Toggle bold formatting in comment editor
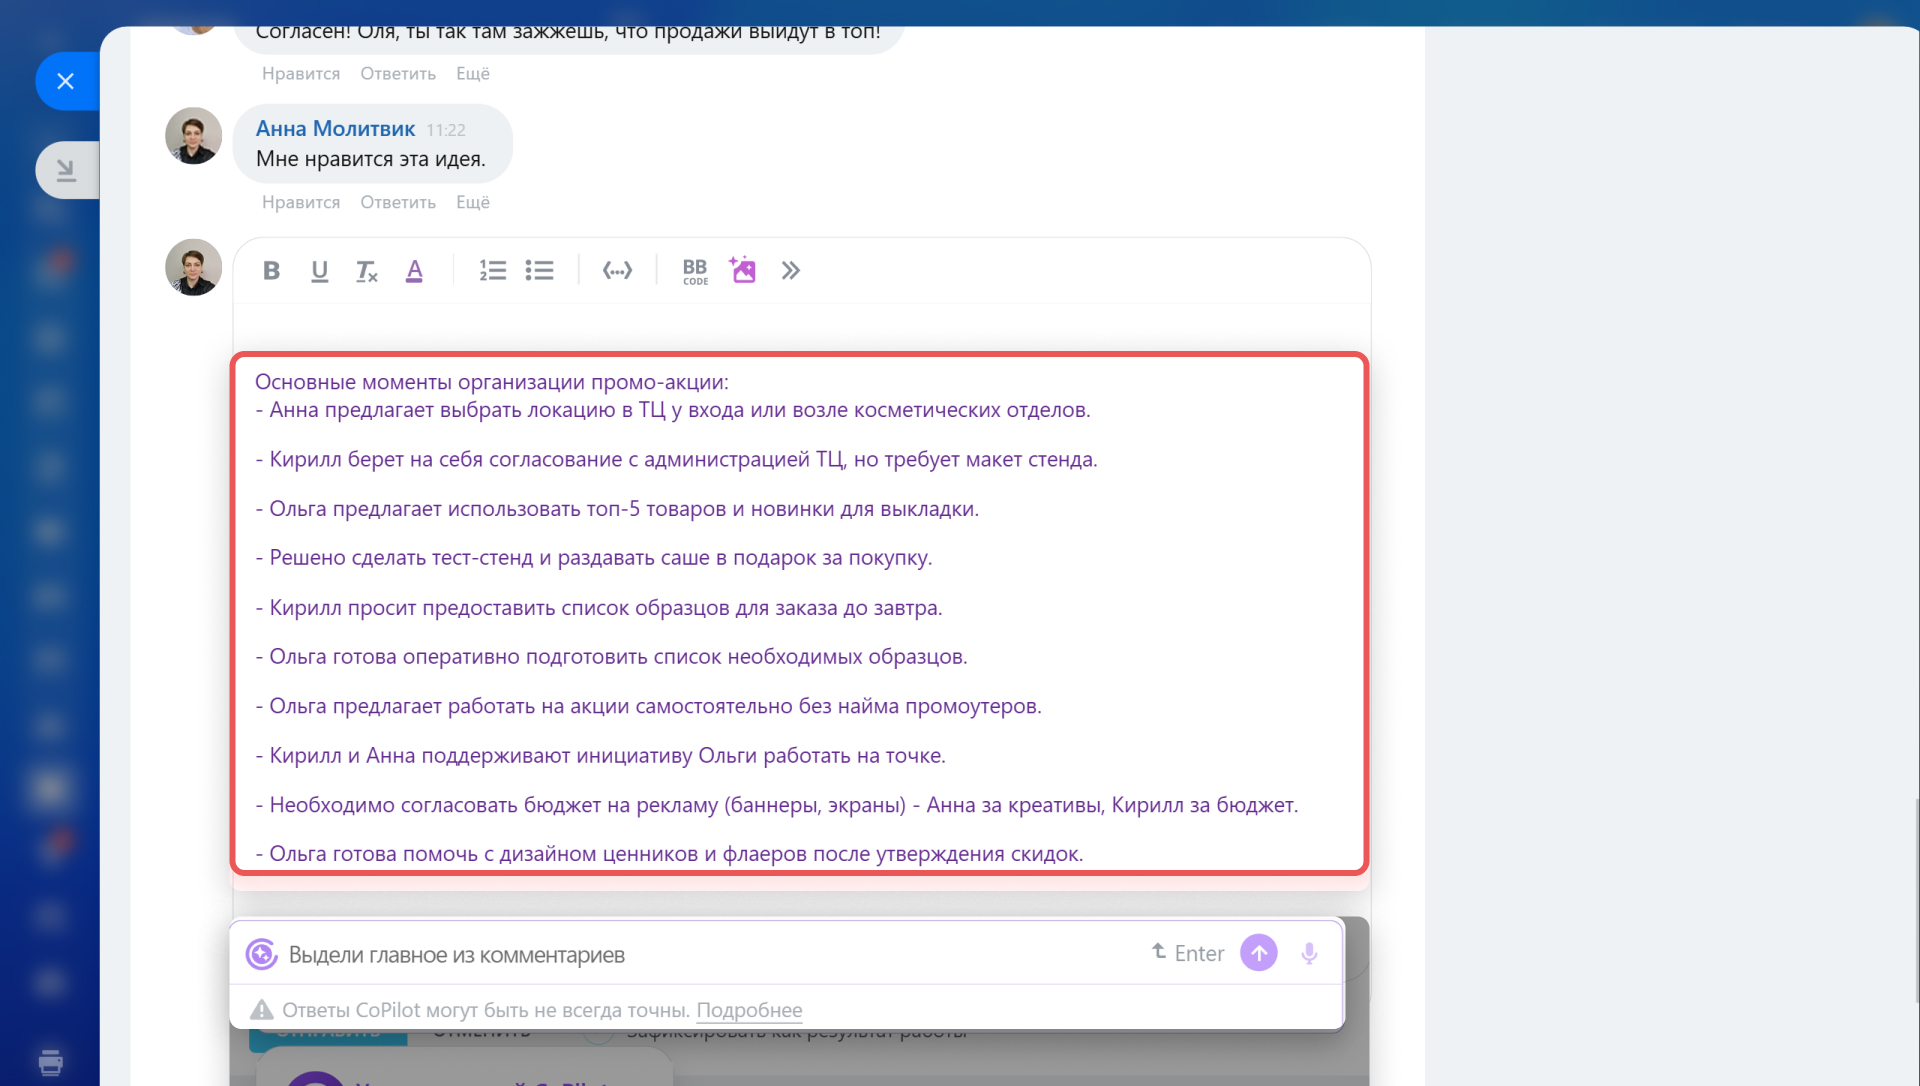Viewport: 1920px width, 1086px height. [x=271, y=270]
